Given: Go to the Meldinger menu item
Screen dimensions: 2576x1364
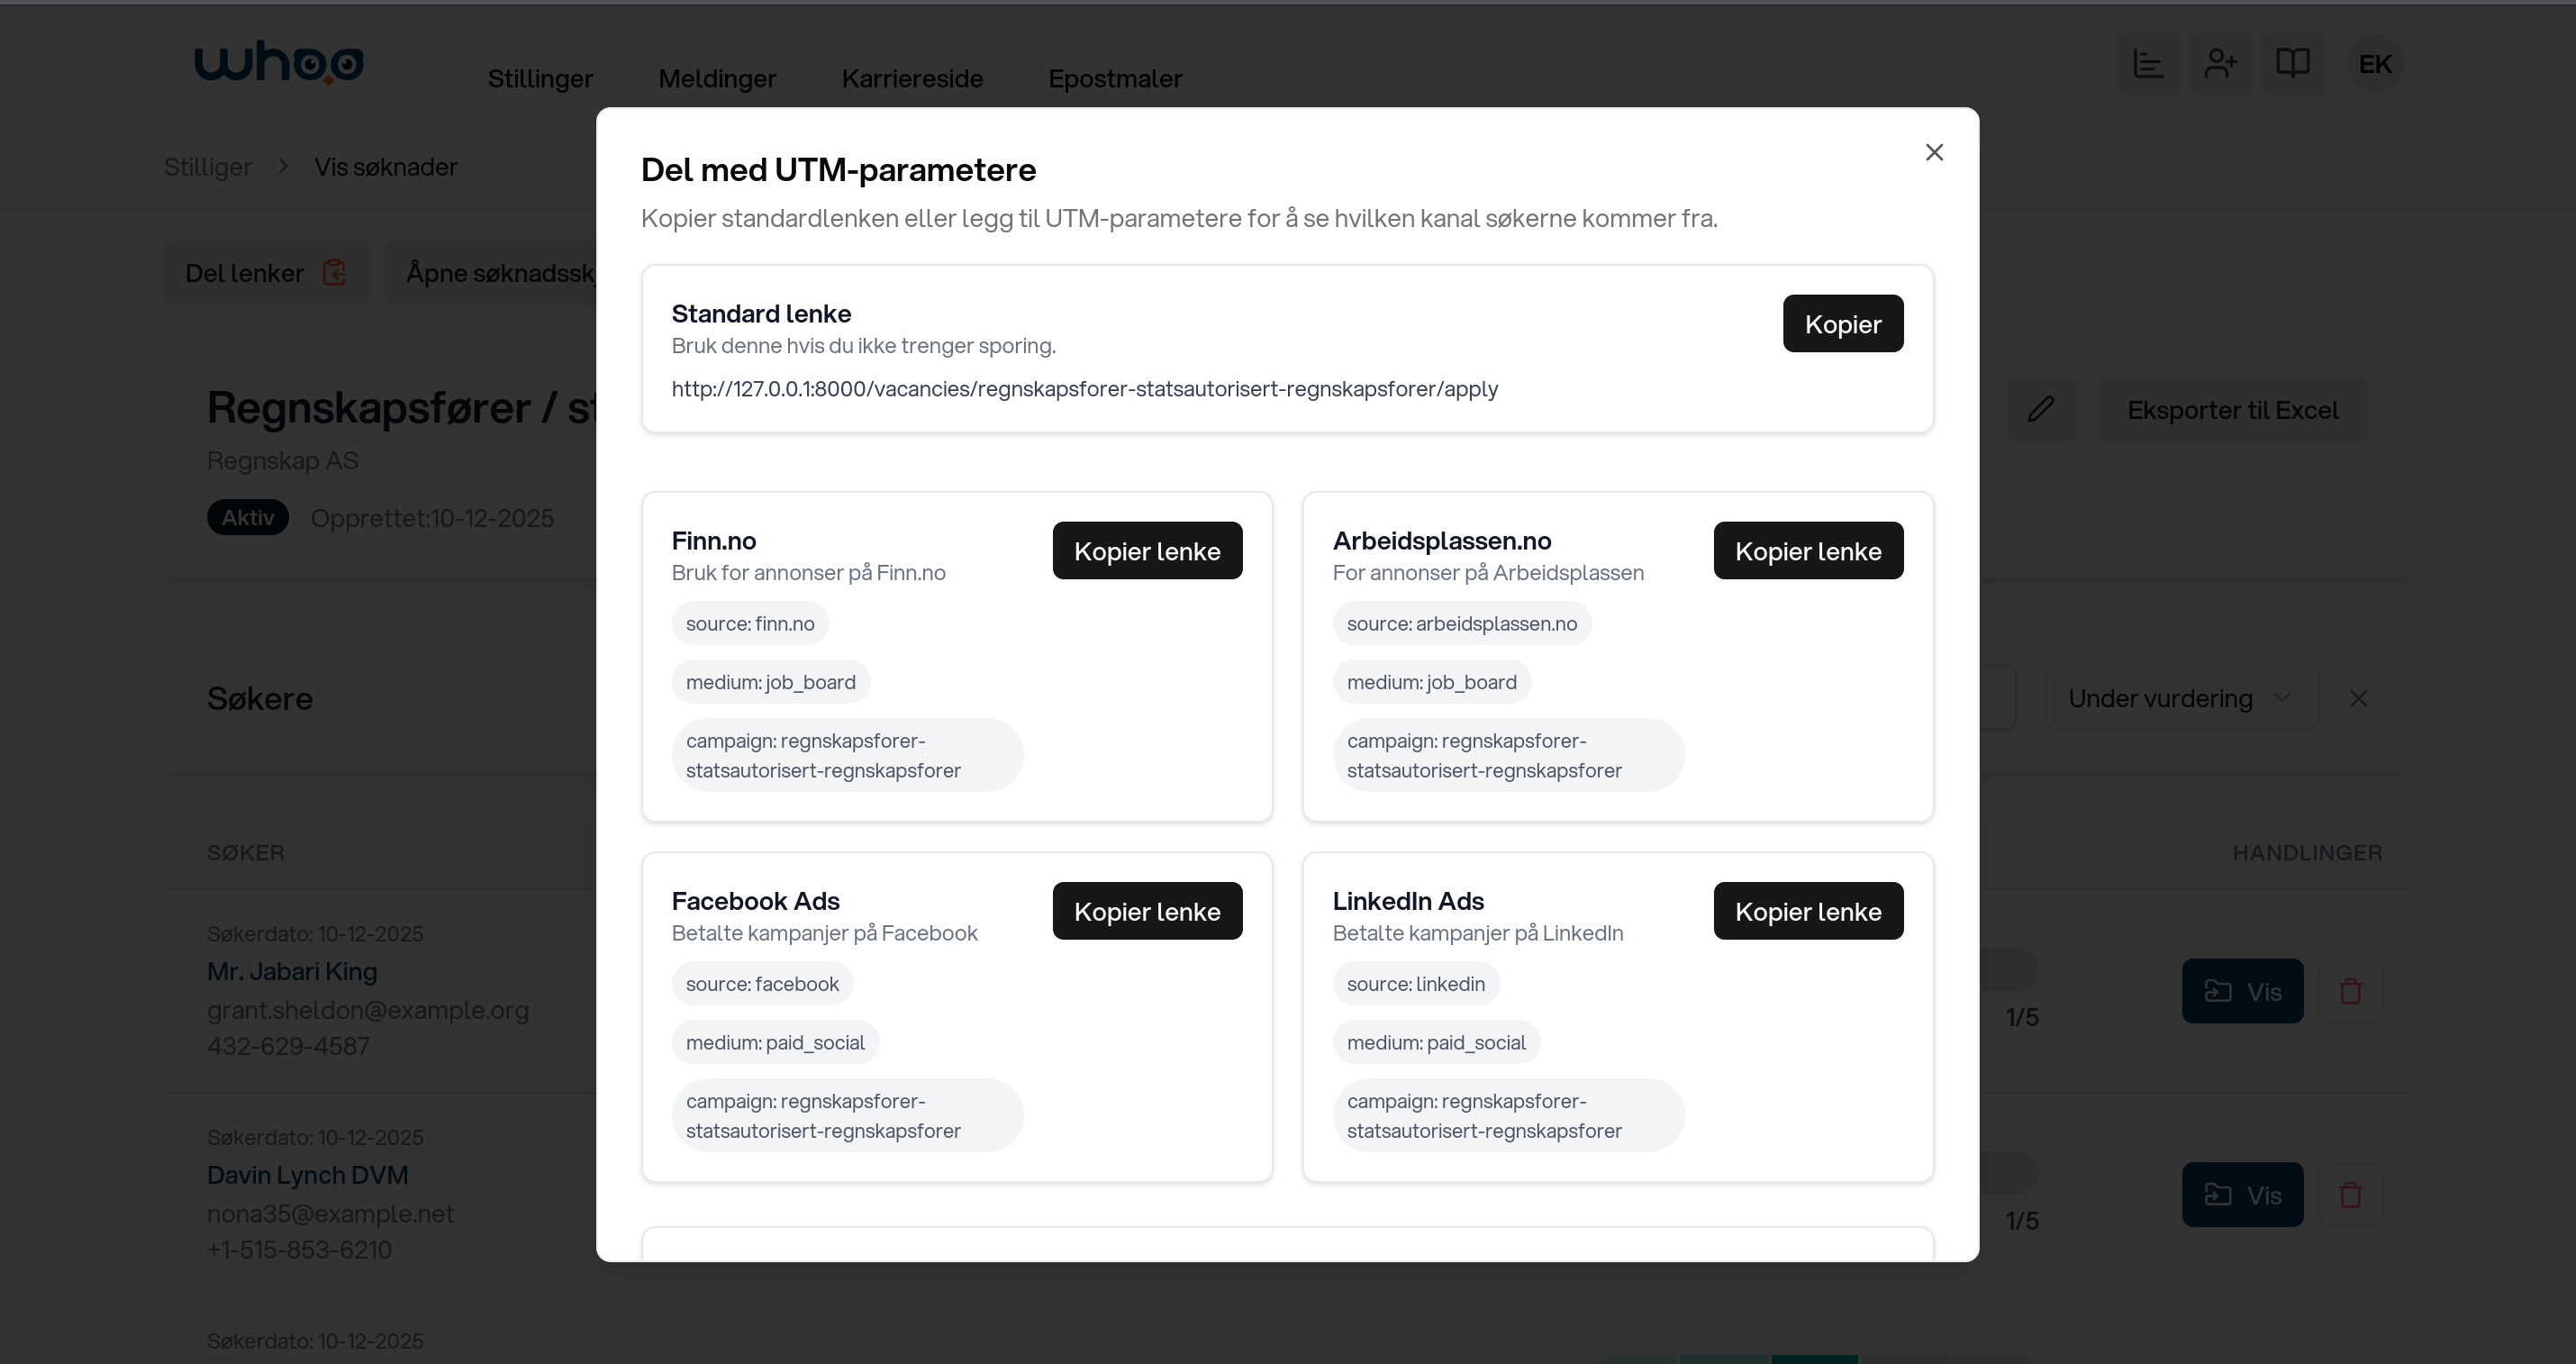Looking at the screenshot, I should pyautogui.click(x=717, y=78).
